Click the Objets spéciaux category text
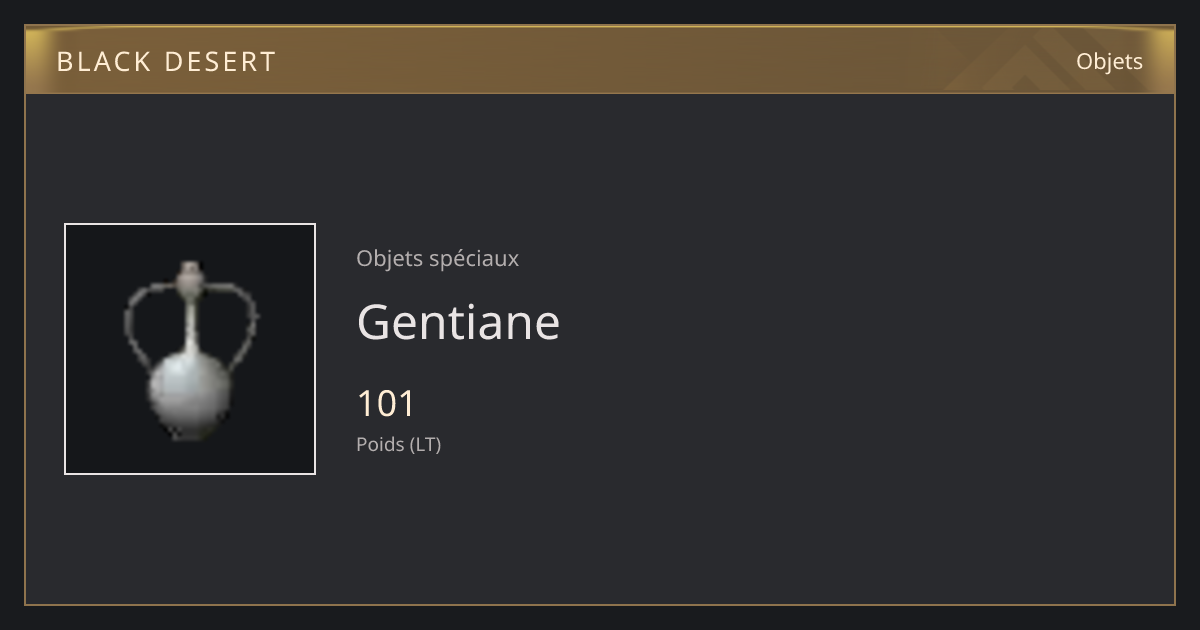The image size is (1200, 630). pyautogui.click(x=437, y=259)
